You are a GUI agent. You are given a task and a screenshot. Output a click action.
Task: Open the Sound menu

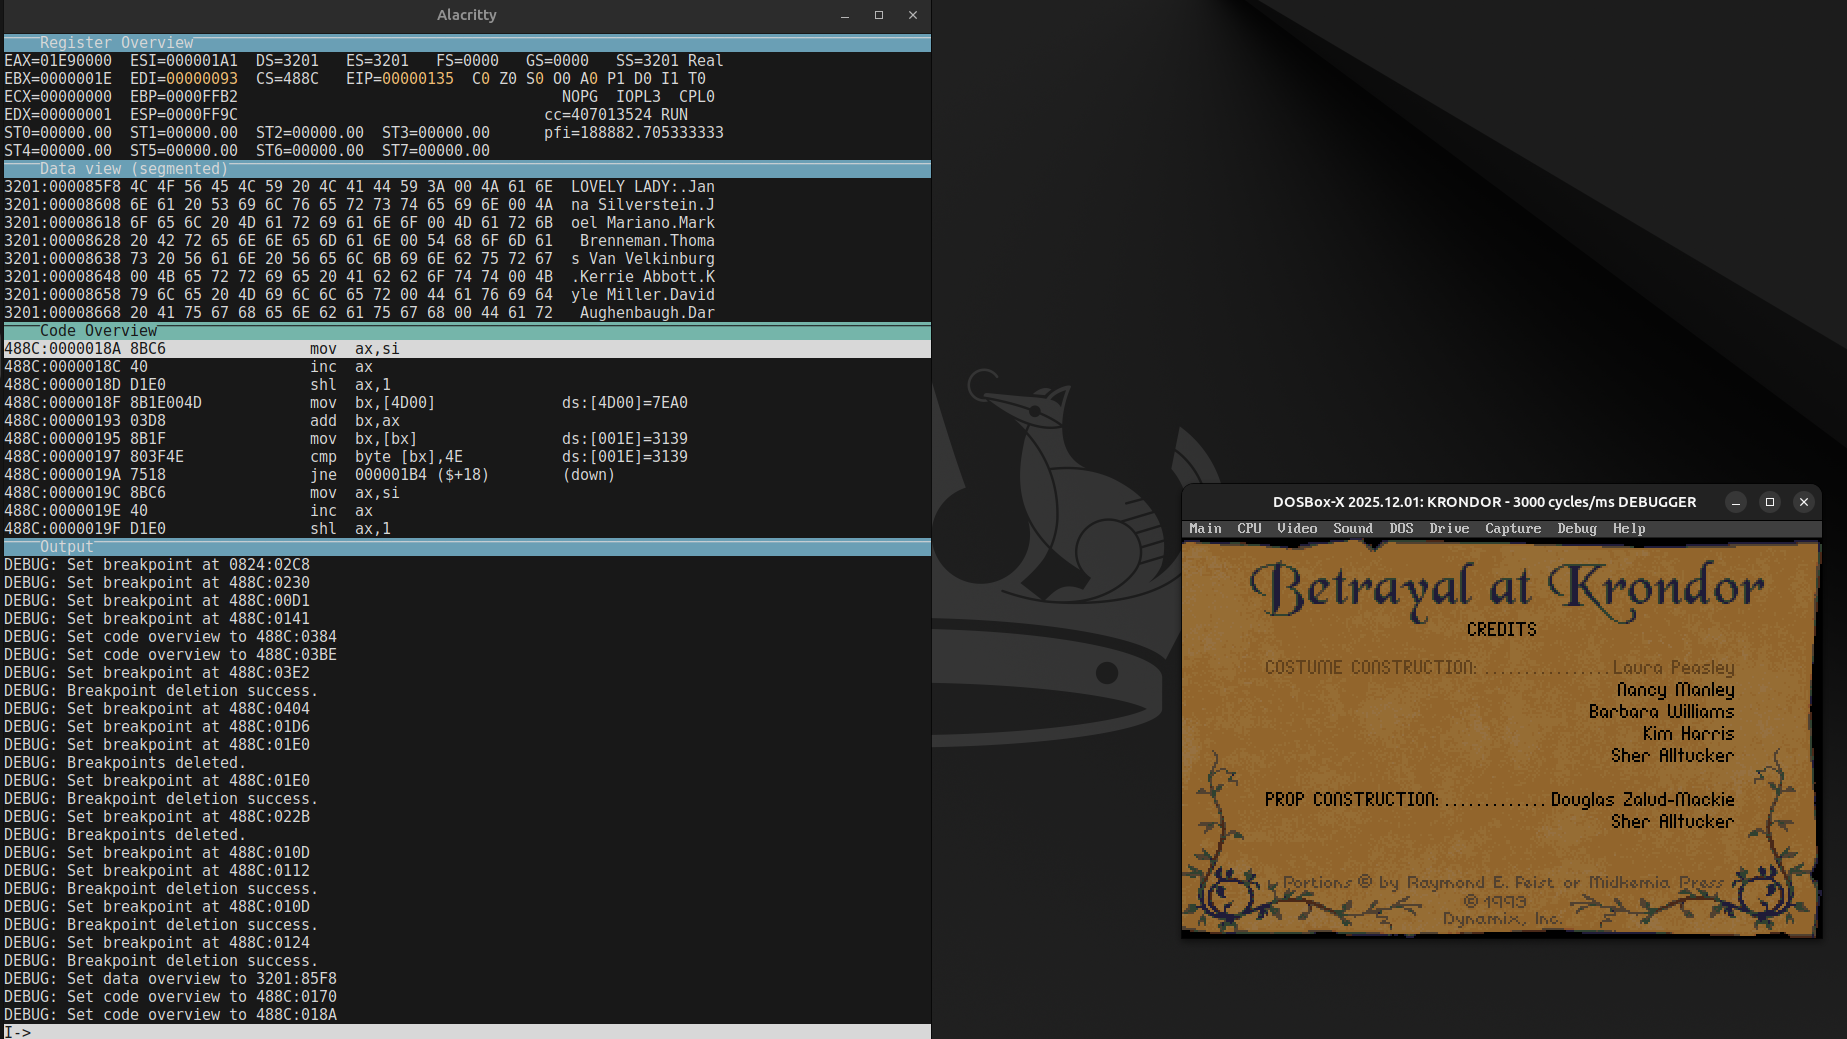tap(1352, 528)
